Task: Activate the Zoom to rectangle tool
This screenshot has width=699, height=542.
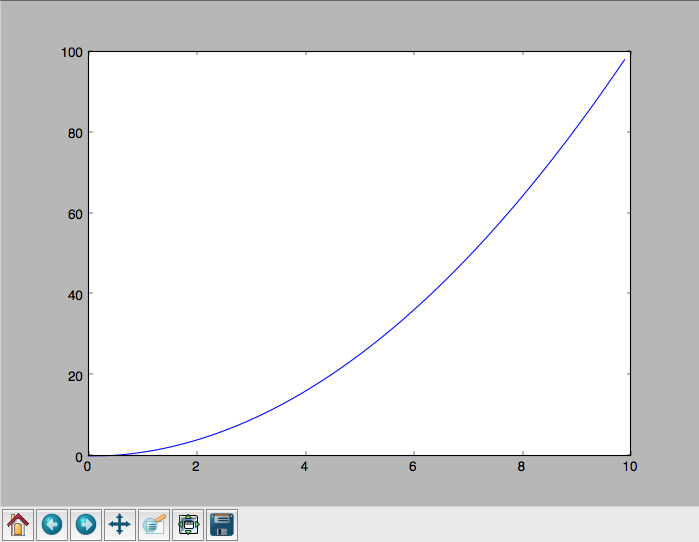Action: pyautogui.click(x=154, y=524)
